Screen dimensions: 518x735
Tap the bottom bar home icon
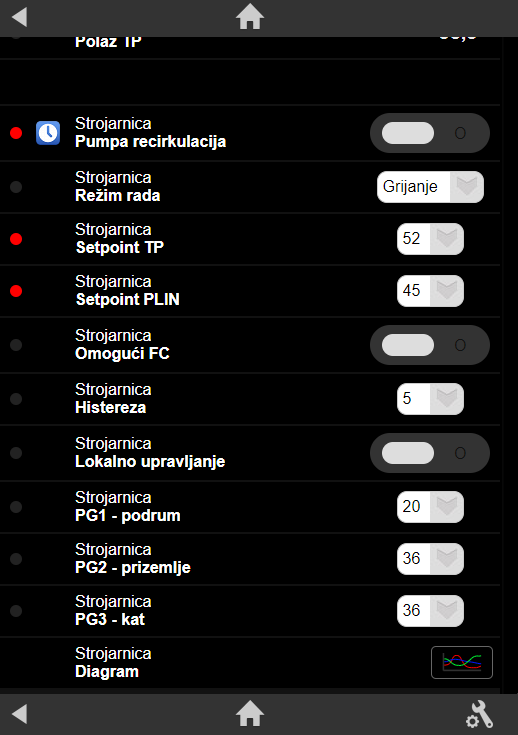coord(250,714)
